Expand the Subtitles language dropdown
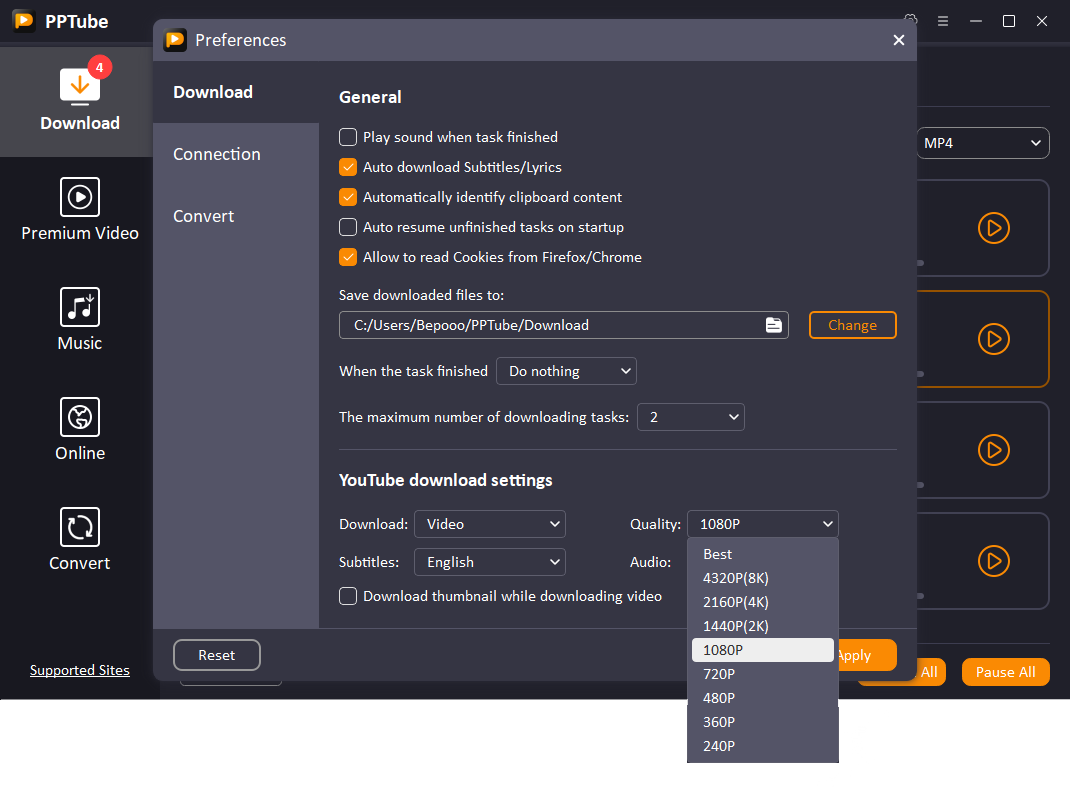The image size is (1070, 787). [x=489, y=562]
